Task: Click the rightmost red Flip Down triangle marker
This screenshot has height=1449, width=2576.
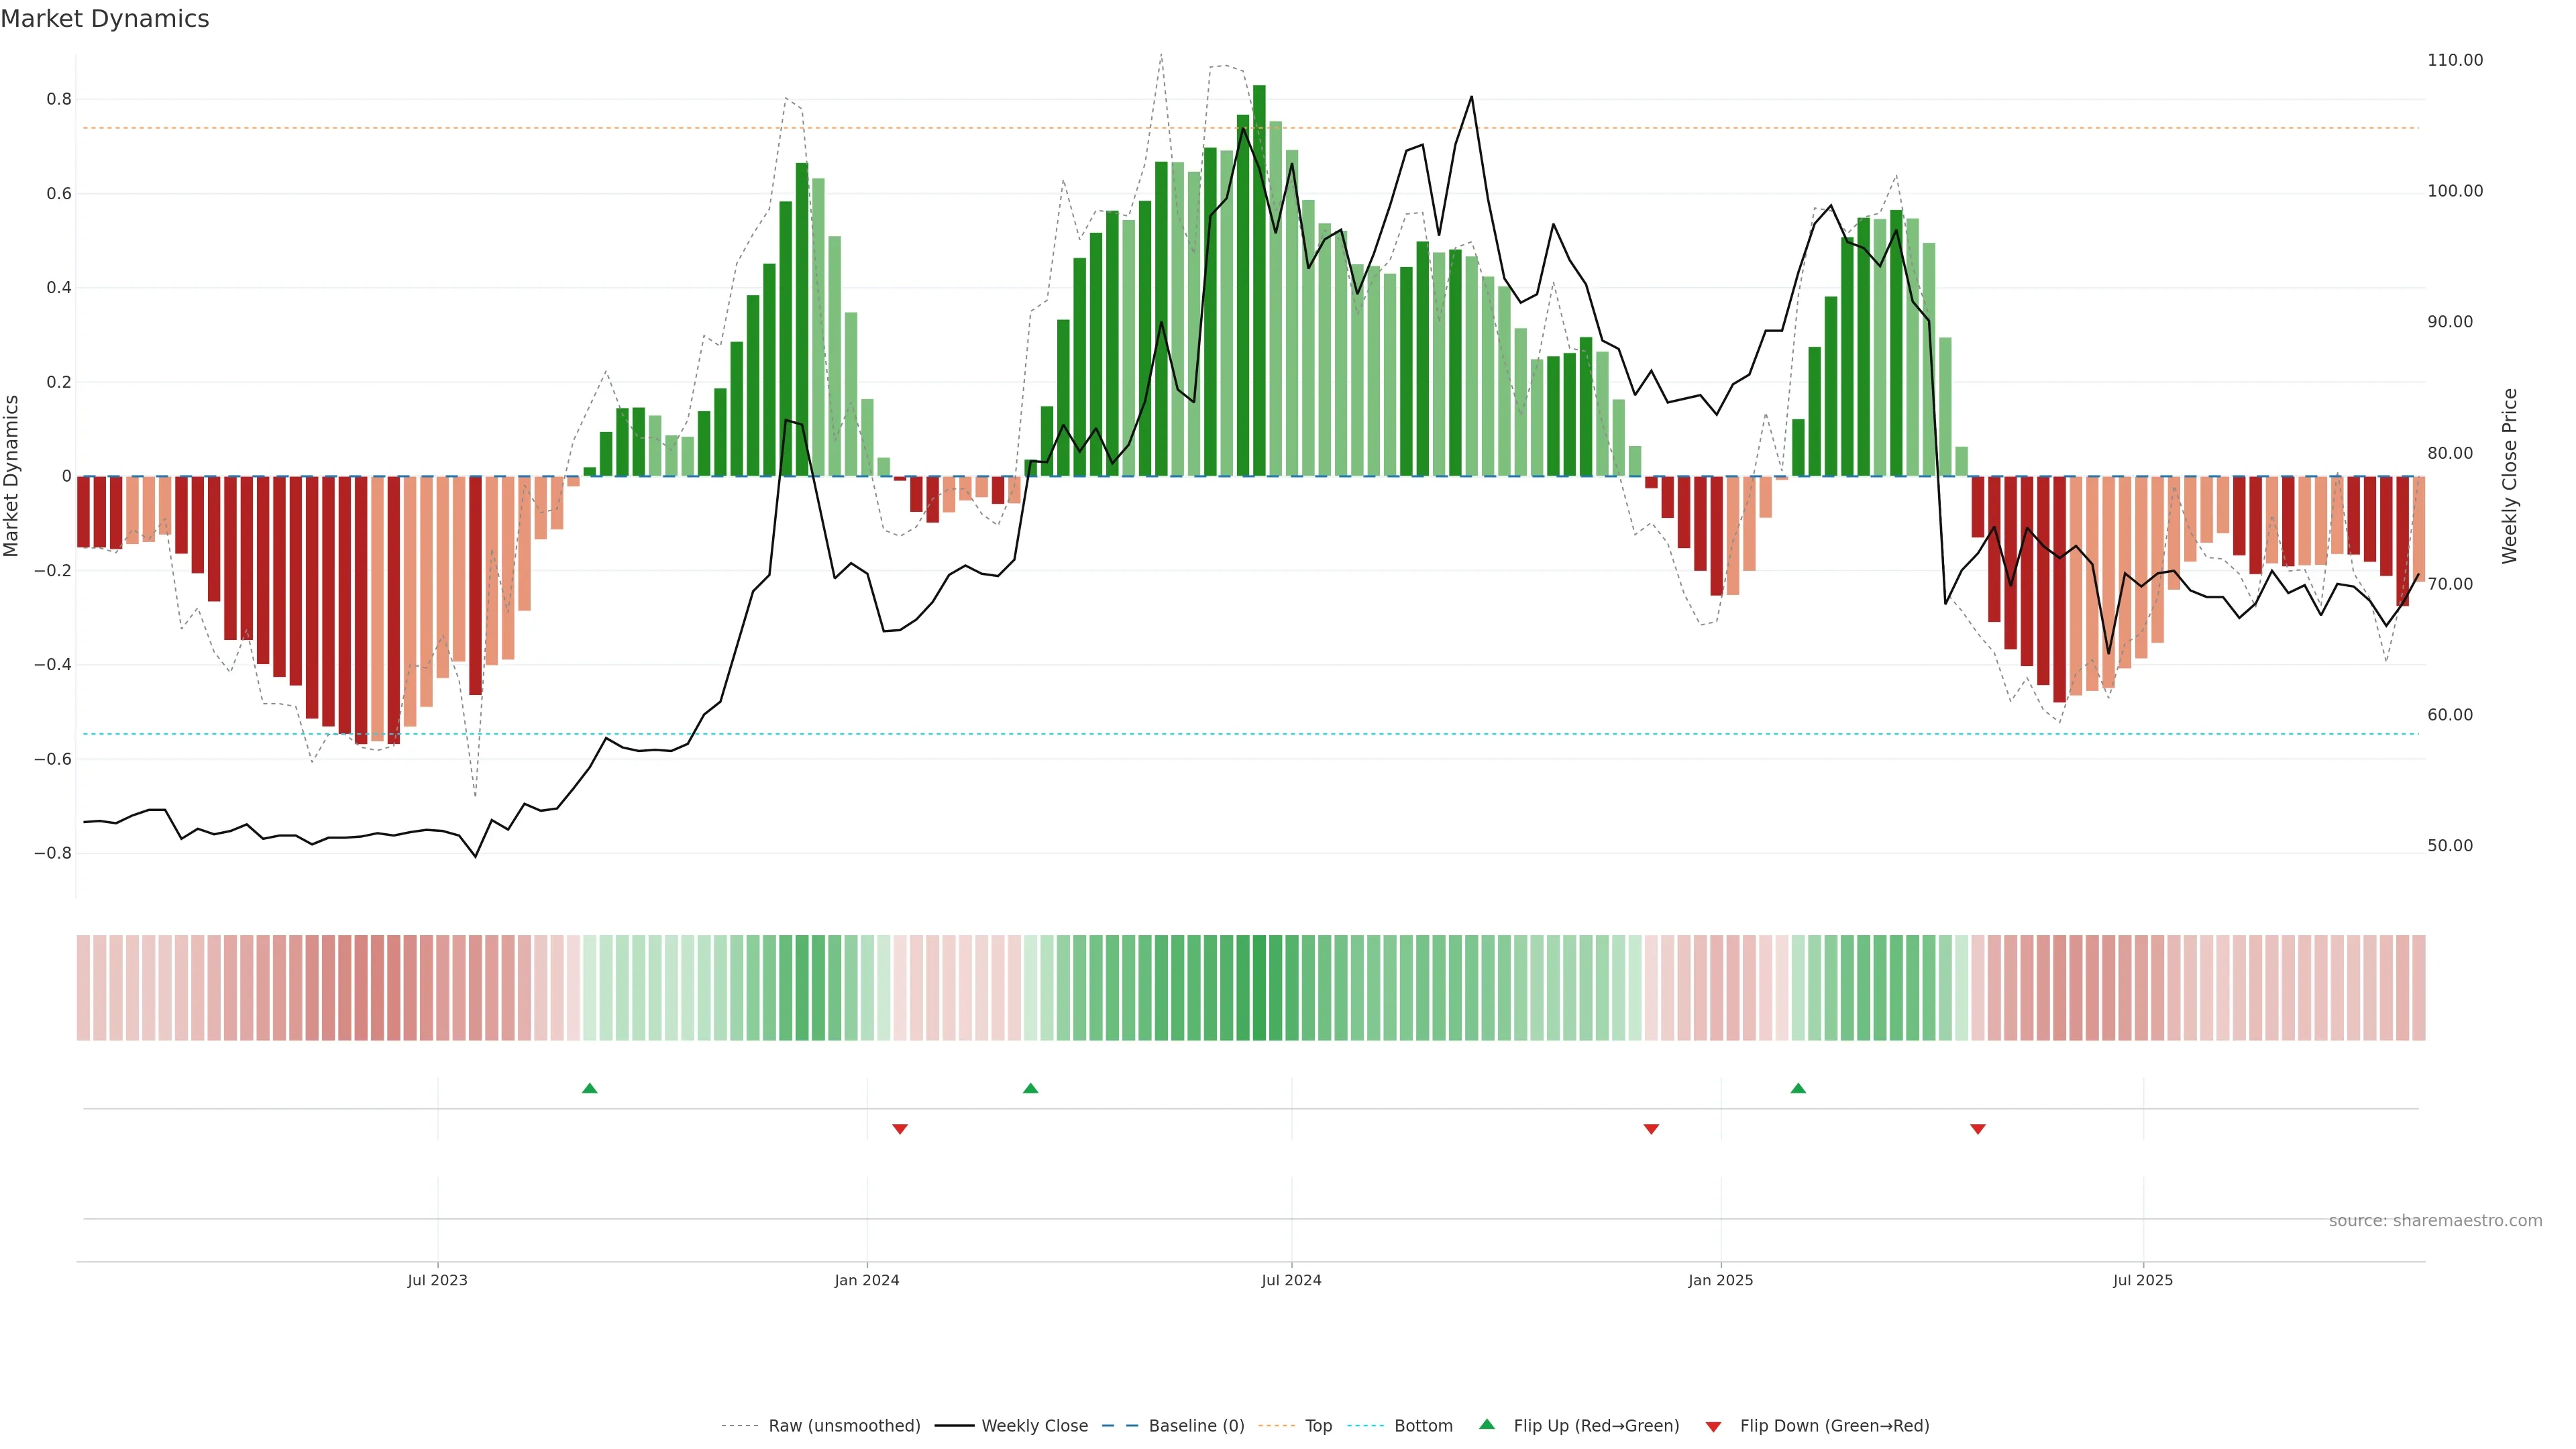Action: (x=1977, y=1129)
